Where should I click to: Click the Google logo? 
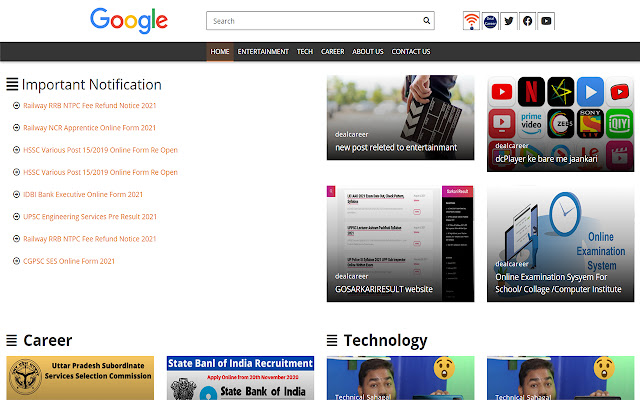click(x=129, y=20)
